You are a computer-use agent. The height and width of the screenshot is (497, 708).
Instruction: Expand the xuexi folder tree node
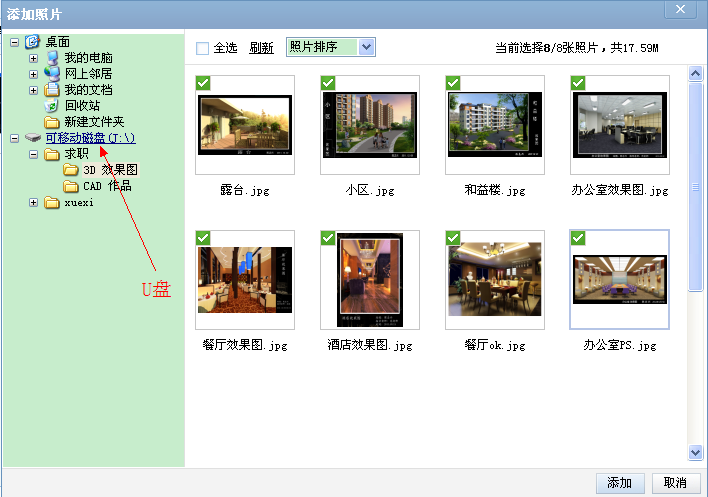pos(33,202)
